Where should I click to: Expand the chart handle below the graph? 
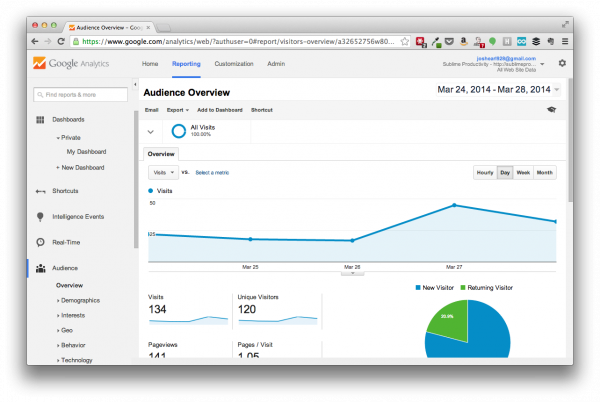(352, 273)
